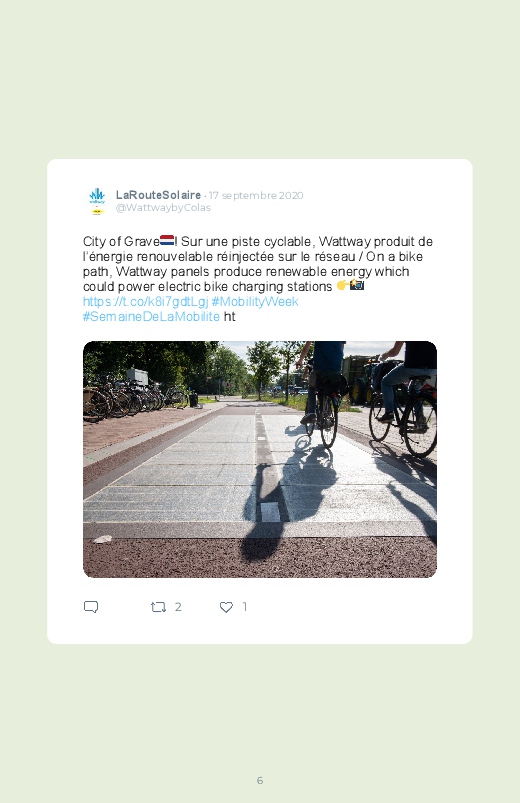Click the 17 septembre 2020 date
Image resolution: width=520 pixels, height=803 pixels.
click(x=256, y=195)
